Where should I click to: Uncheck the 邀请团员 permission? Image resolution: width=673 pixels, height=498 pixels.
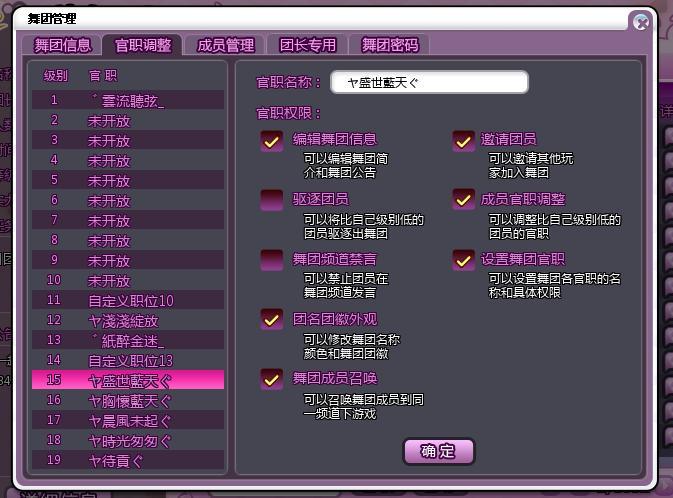pyautogui.click(x=464, y=141)
